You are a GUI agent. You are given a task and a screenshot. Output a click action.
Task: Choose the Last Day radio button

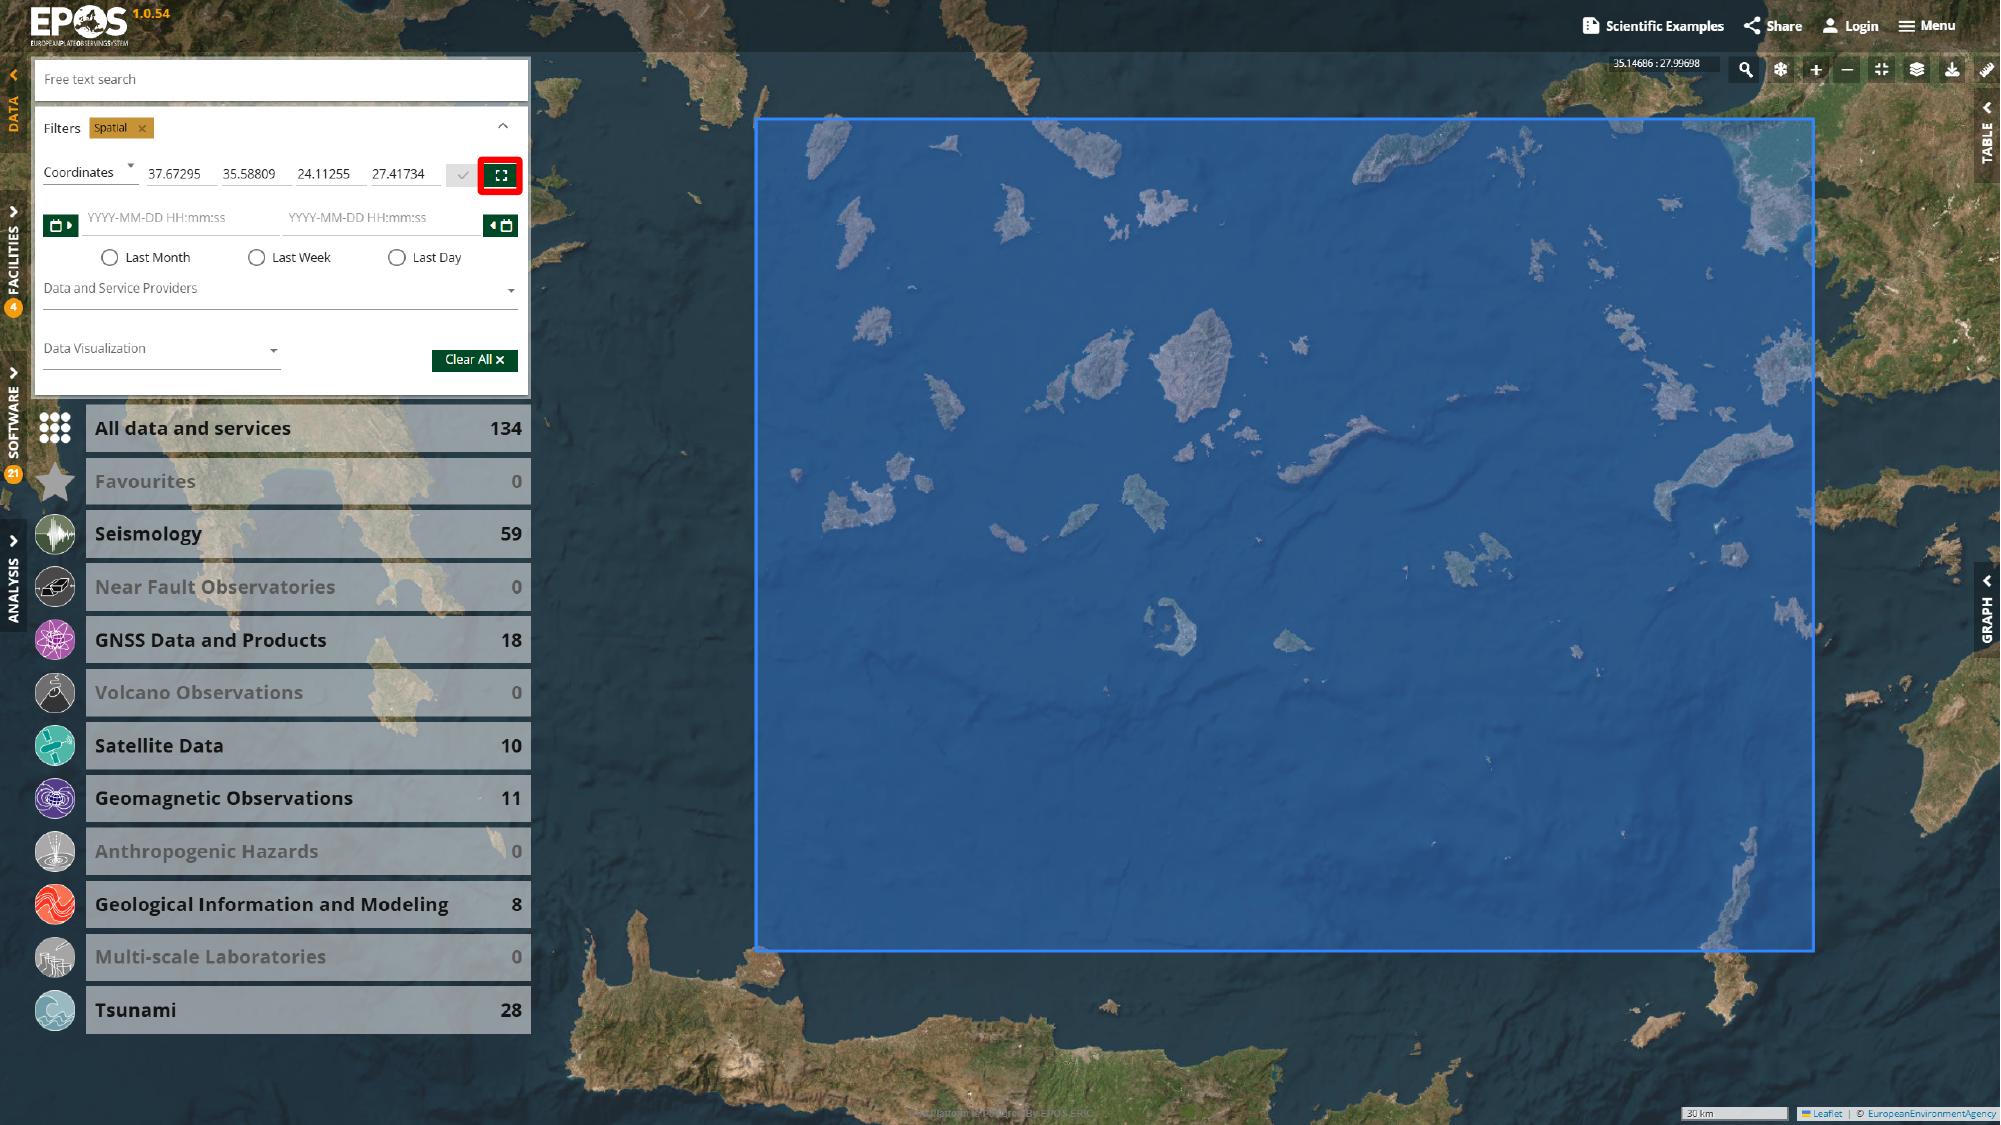[x=397, y=257]
